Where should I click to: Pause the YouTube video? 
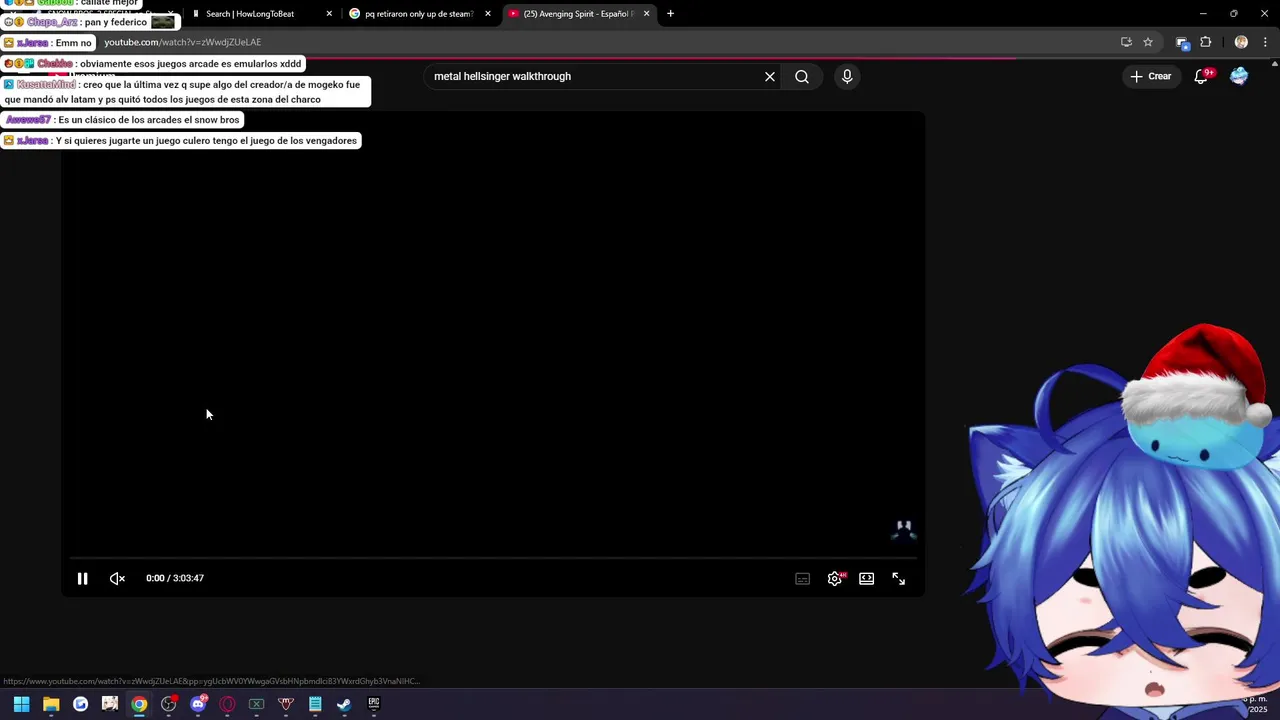[83, 578]
